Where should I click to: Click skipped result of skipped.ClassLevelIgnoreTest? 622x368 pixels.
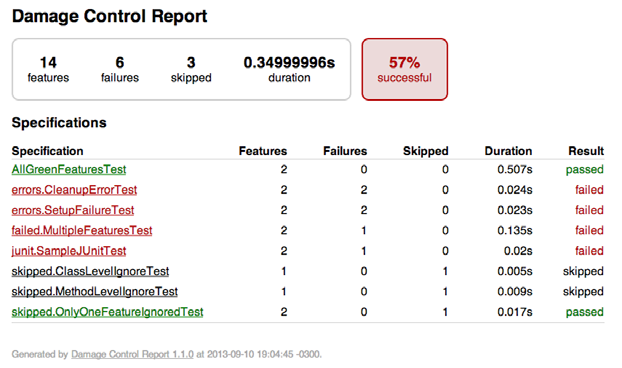583,271
